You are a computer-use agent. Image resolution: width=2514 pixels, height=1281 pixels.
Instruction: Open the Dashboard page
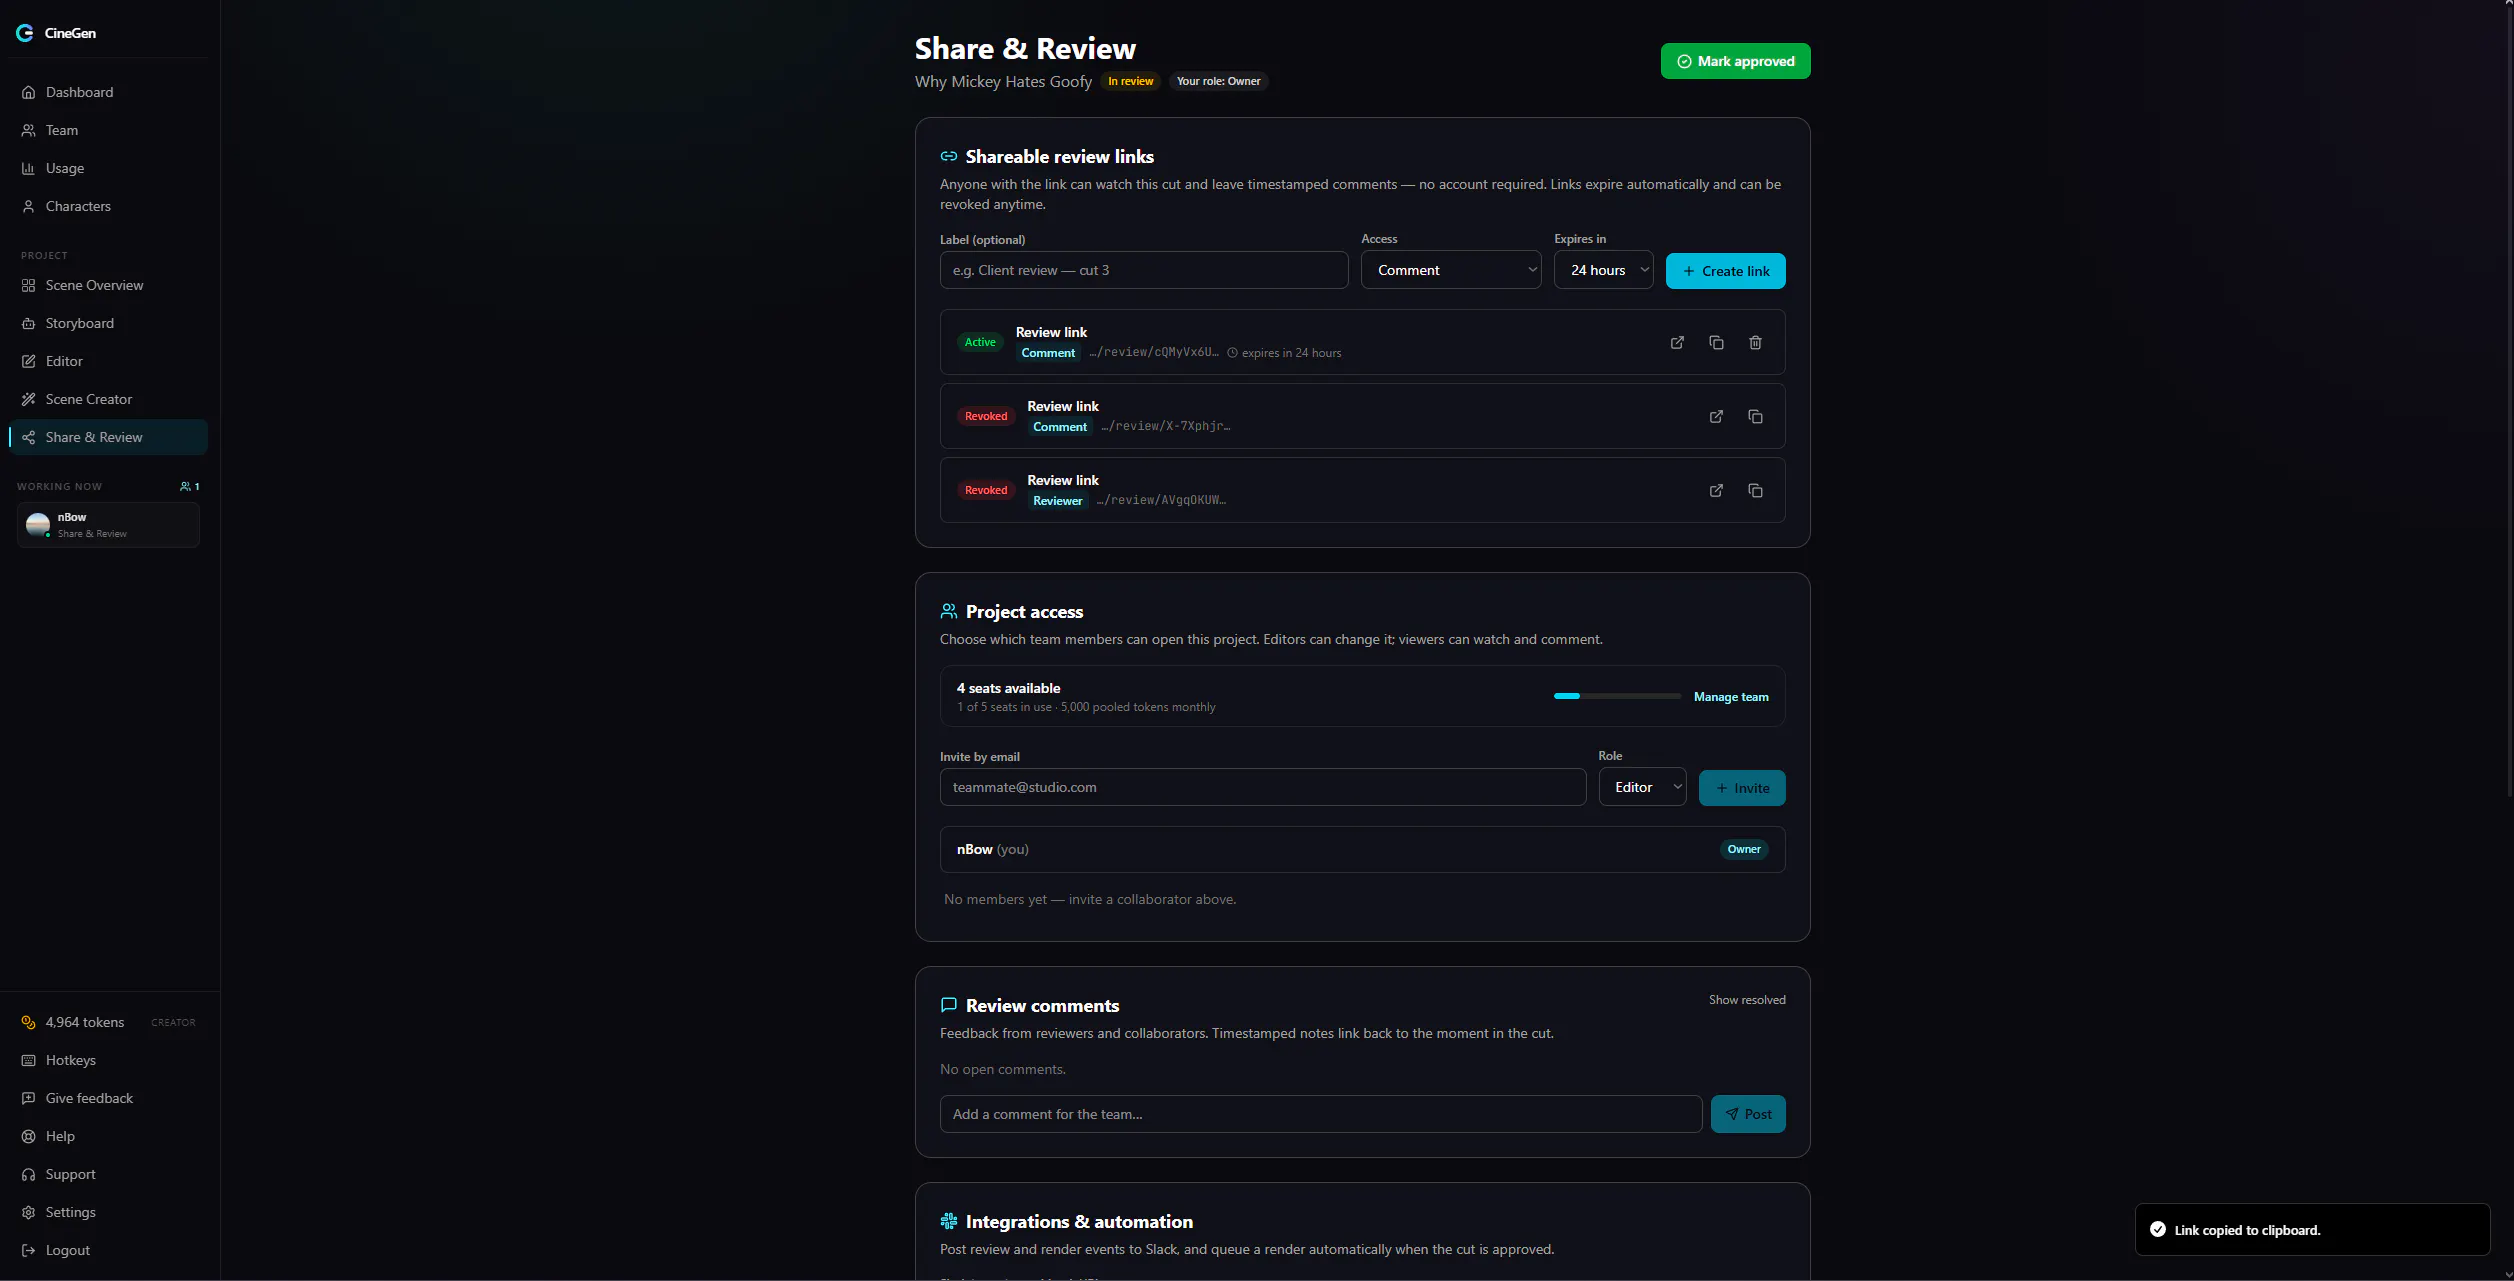point(108,92)
